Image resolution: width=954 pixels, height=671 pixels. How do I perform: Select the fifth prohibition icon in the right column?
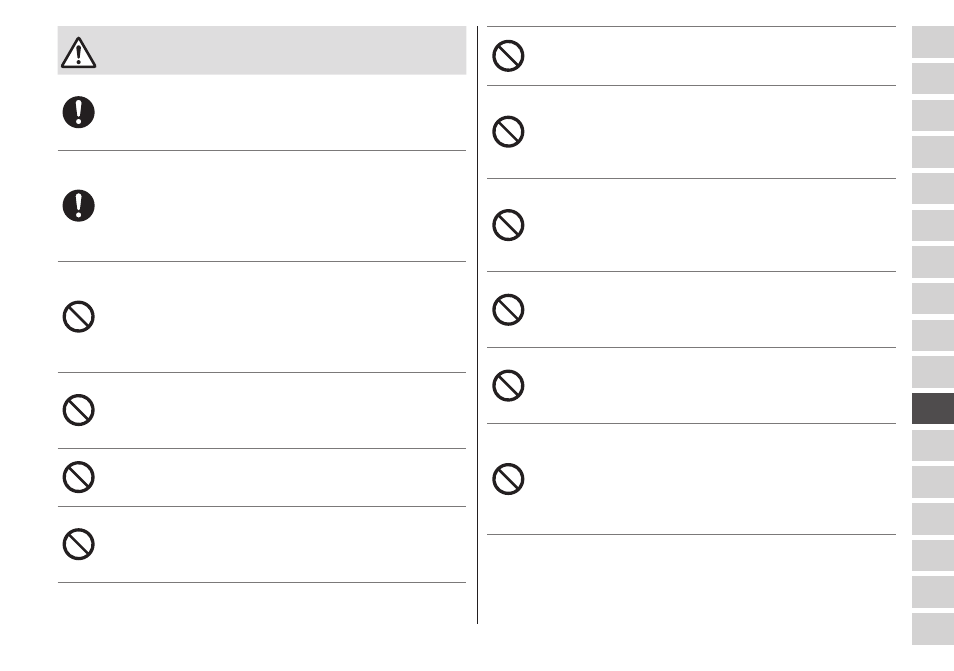pyautogui.click(x=508, y=385)
